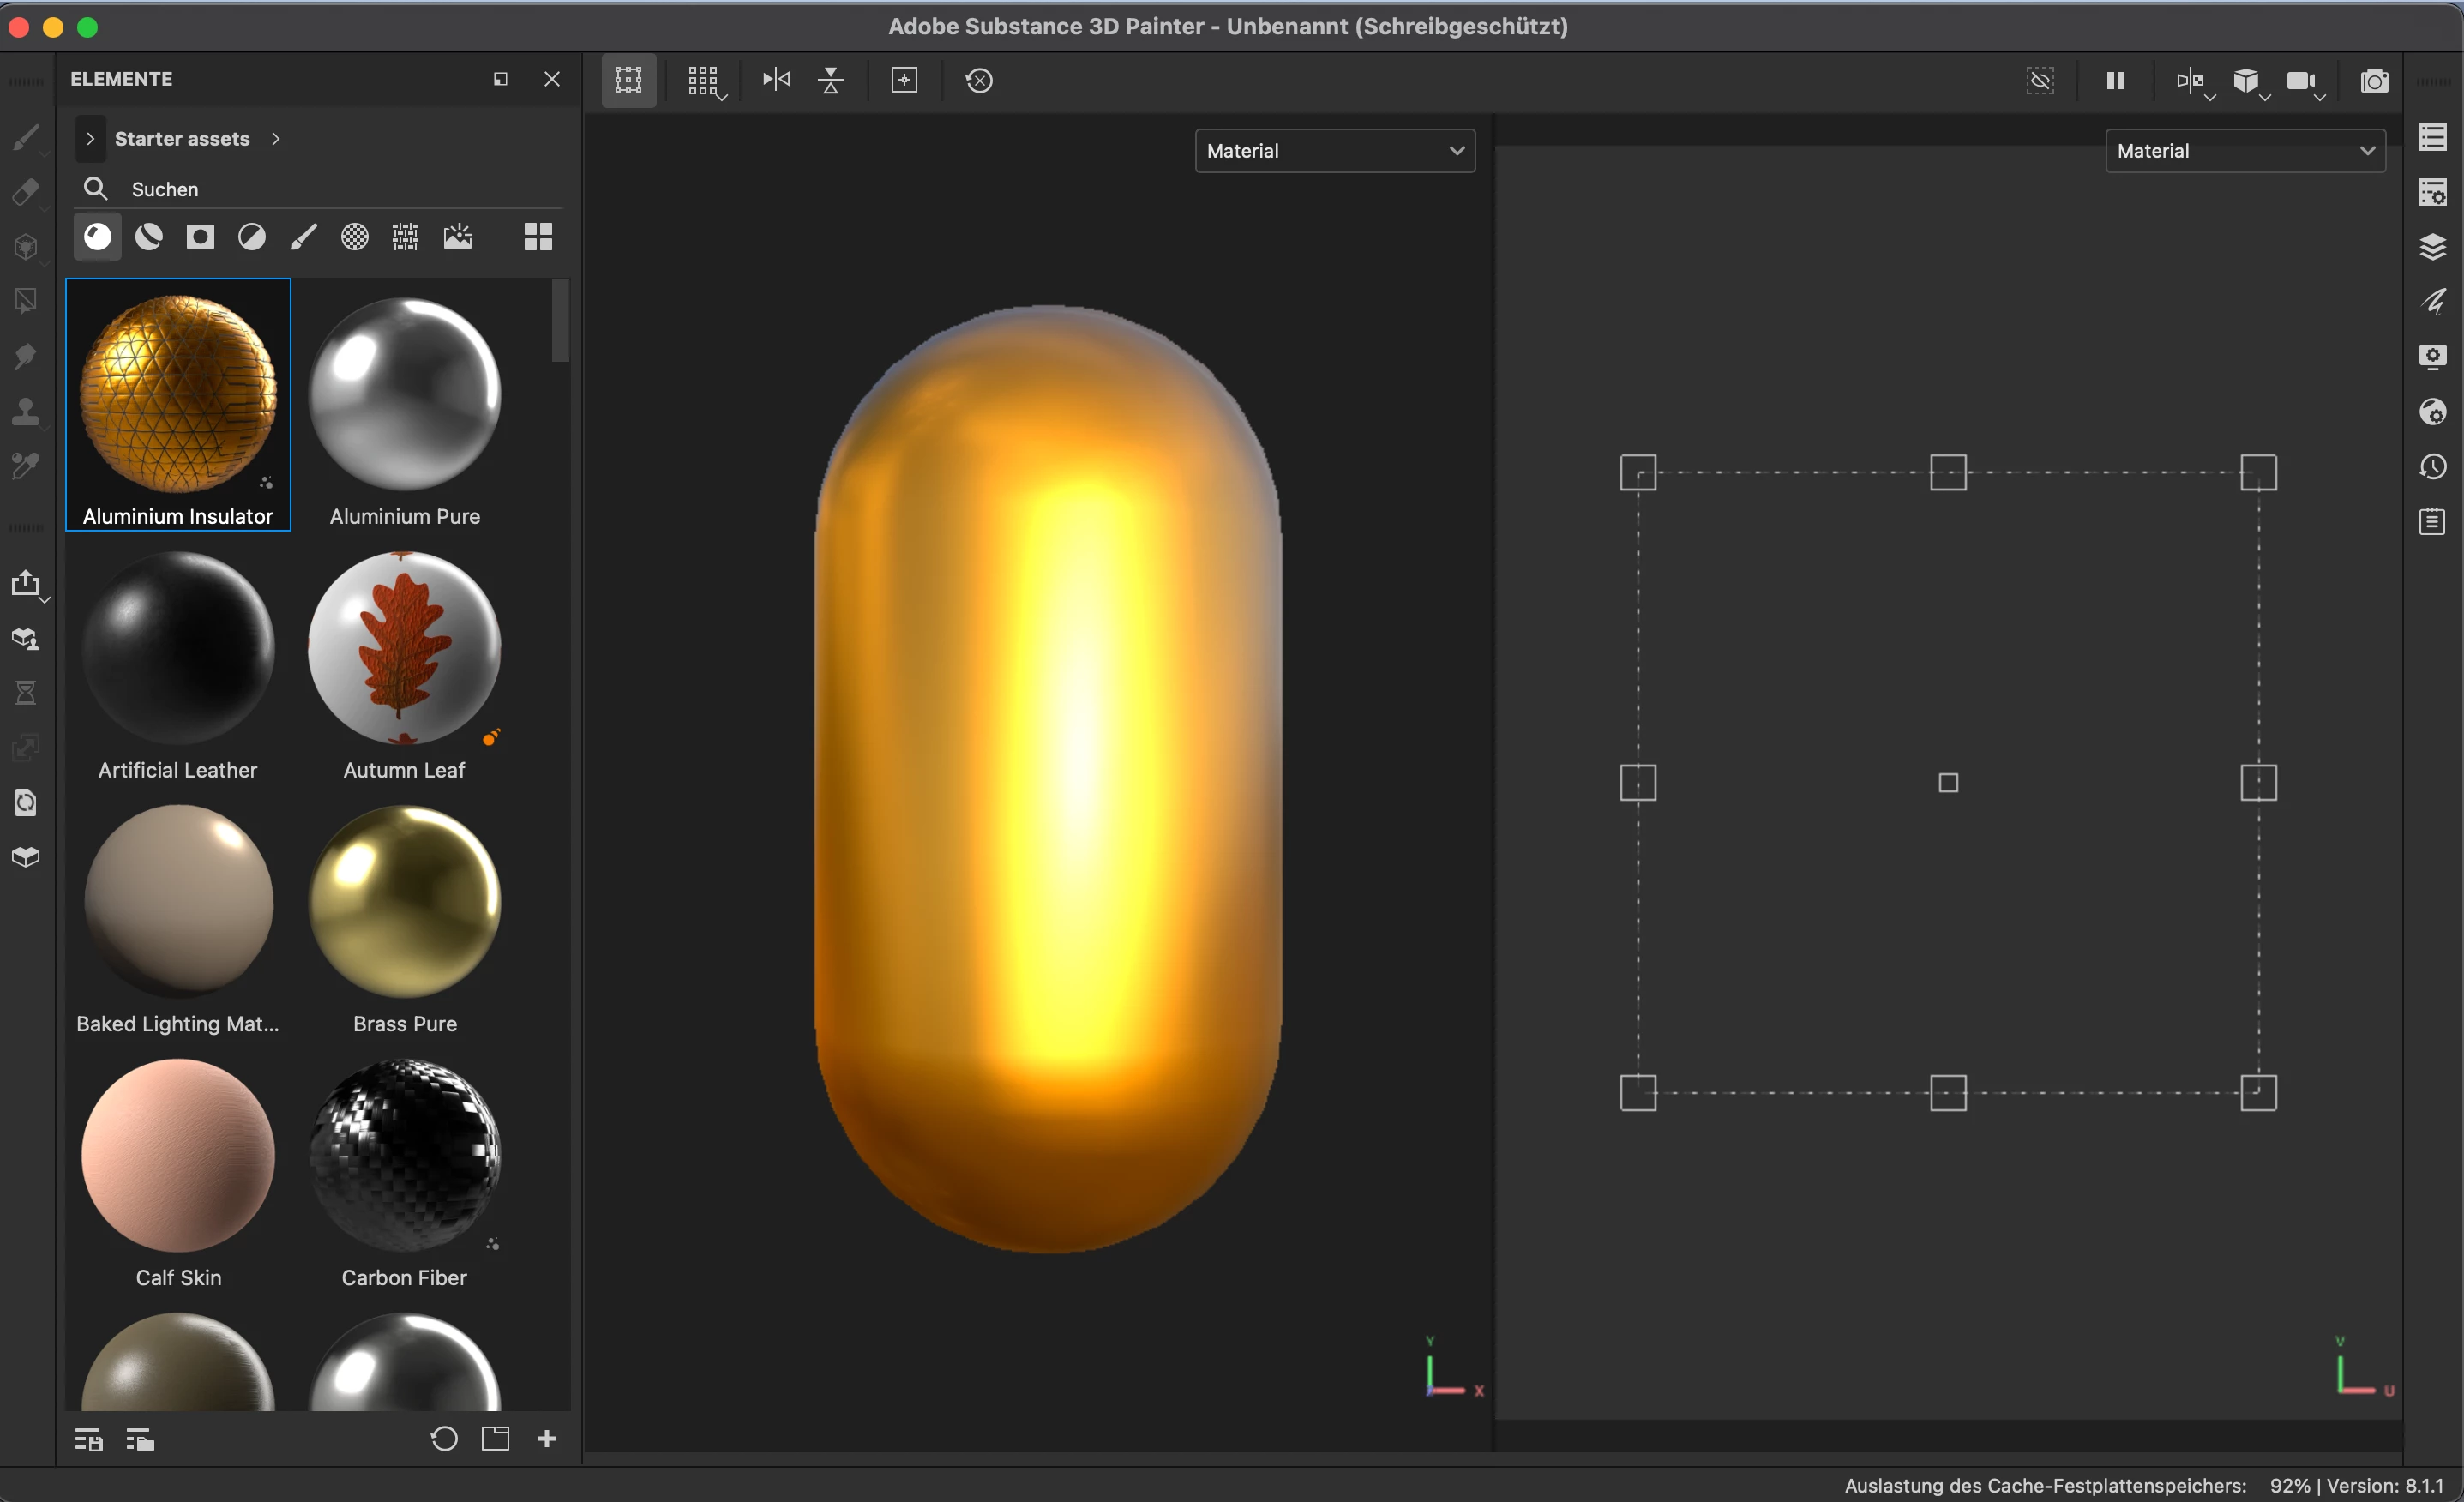
Task: Filter assets by brushes icon
Action: click(303, 237)
